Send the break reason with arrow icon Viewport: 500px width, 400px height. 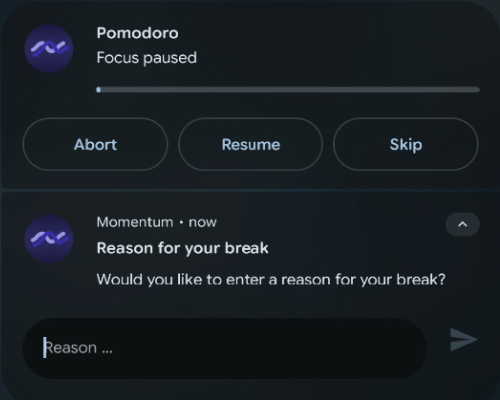click(x=463, y=340)
